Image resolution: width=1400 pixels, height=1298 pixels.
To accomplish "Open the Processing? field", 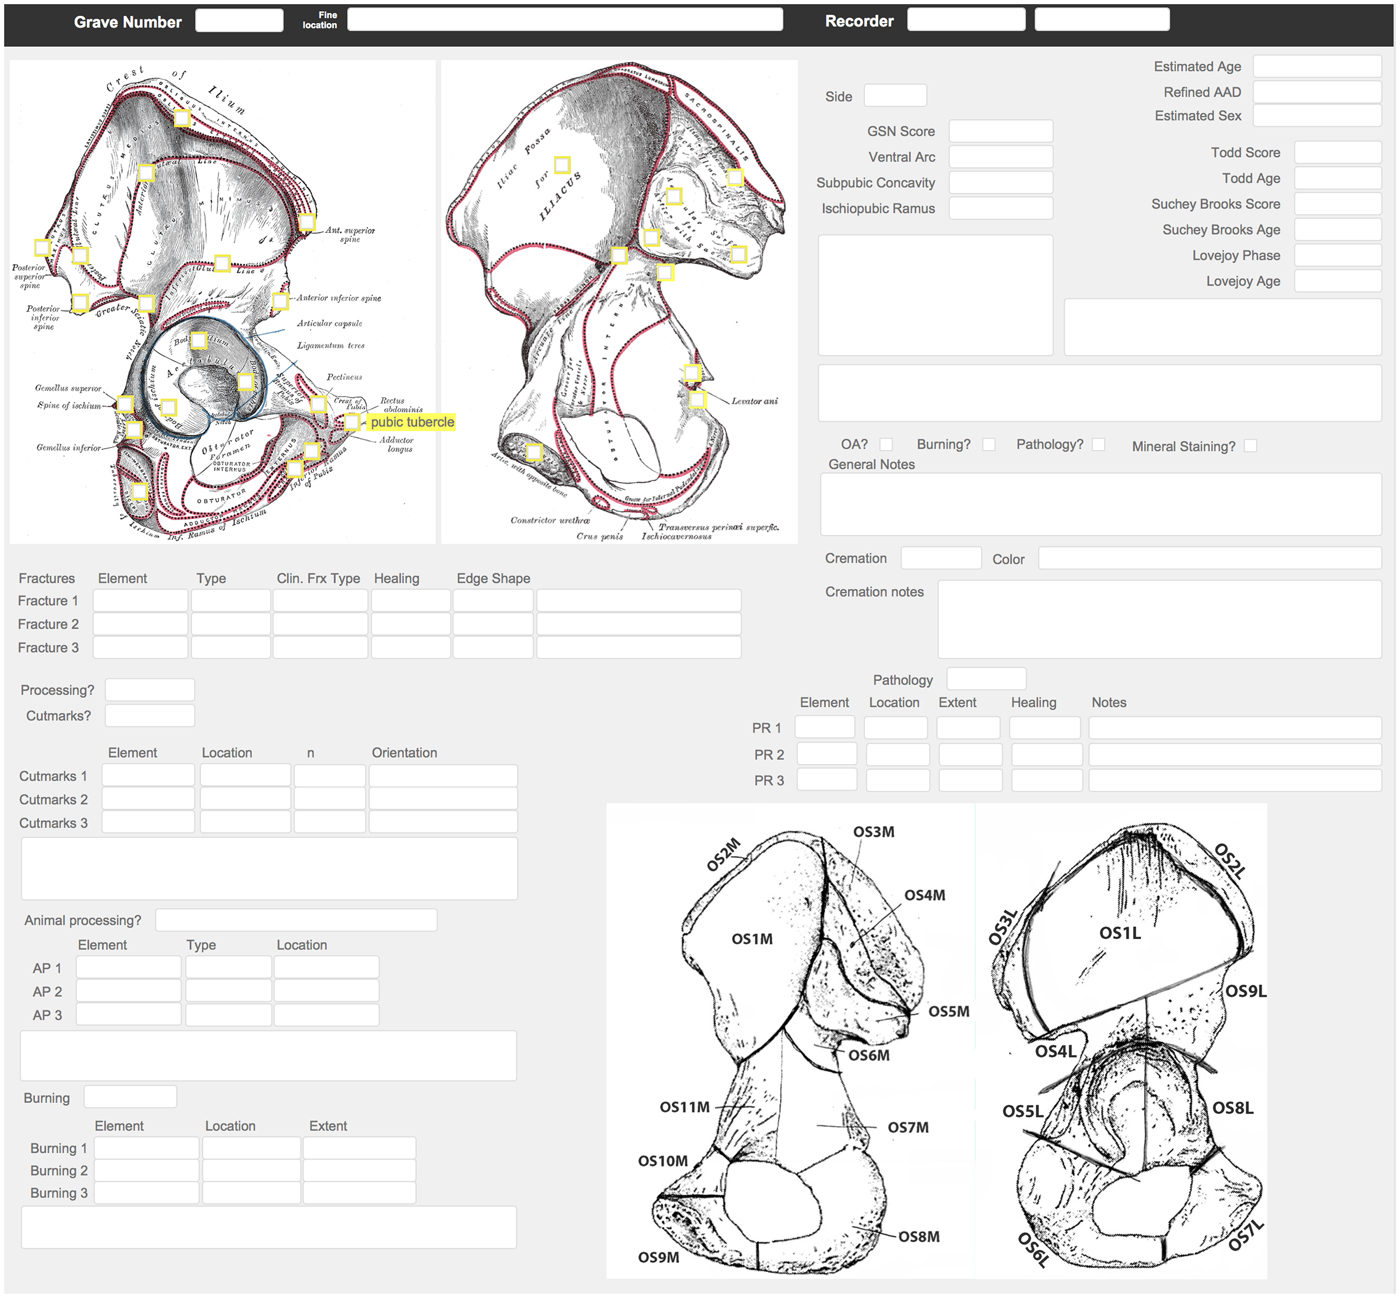I will (149, 689).
